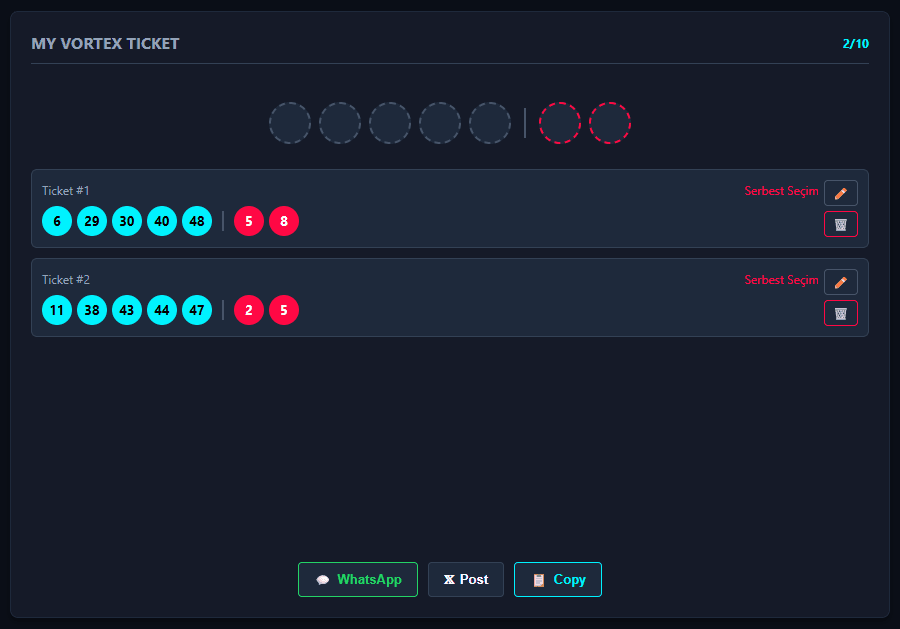Click cyan ball number 6 in Ticket #1
The image size is (900, 629).
click(57, 221)
